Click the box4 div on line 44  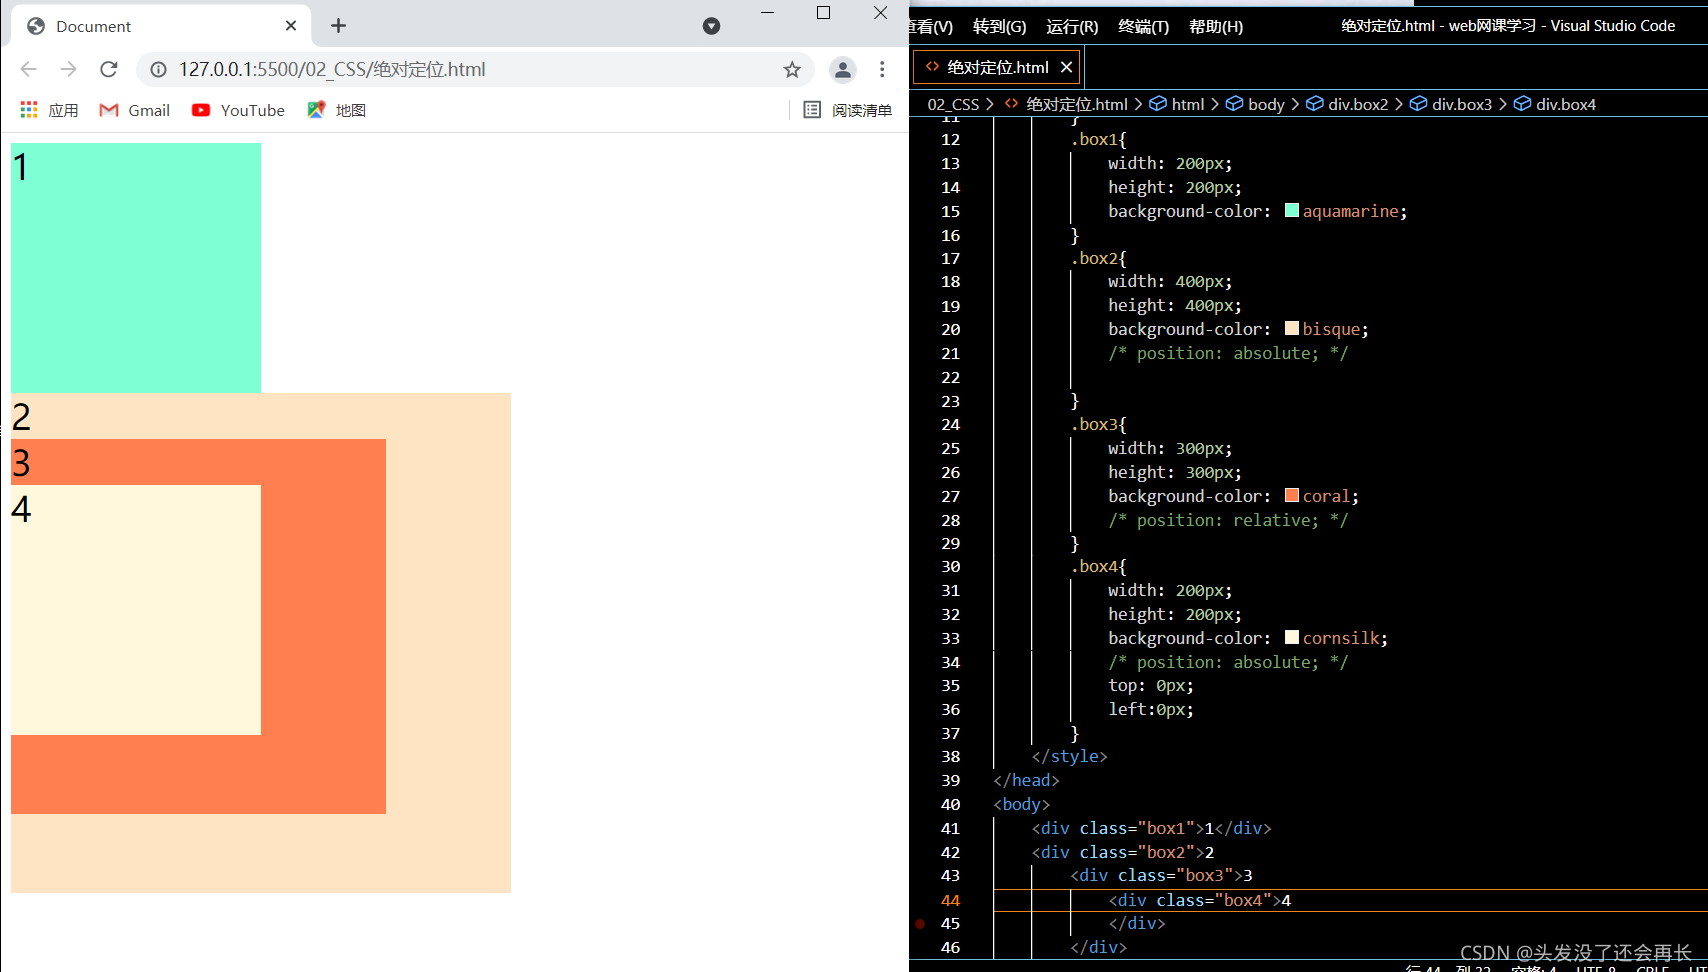[1200, 900]
